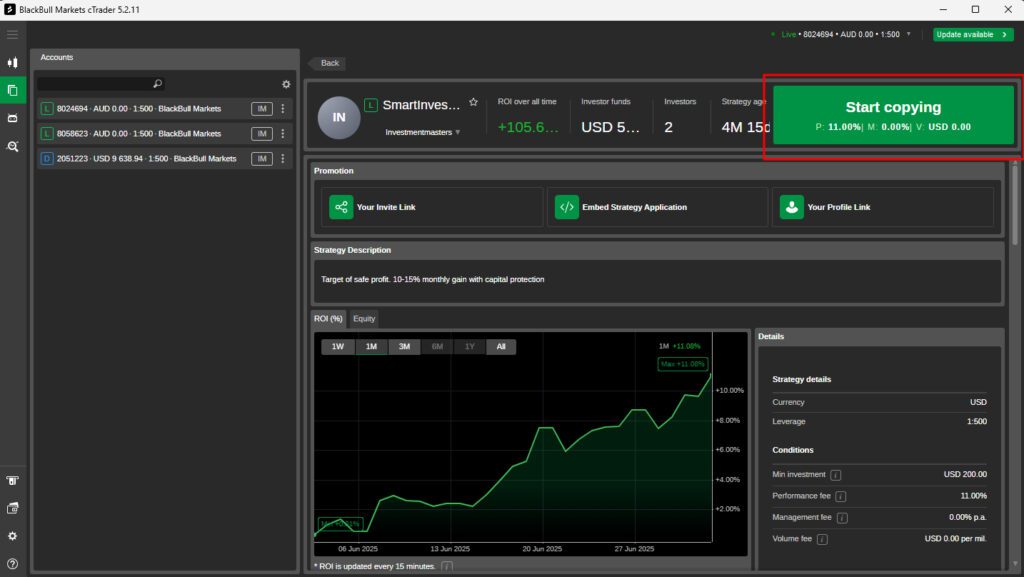Viewport: 1024px width, 577px height.
Task: Click IM badge for account 8058623
Action: coord(262,133)
